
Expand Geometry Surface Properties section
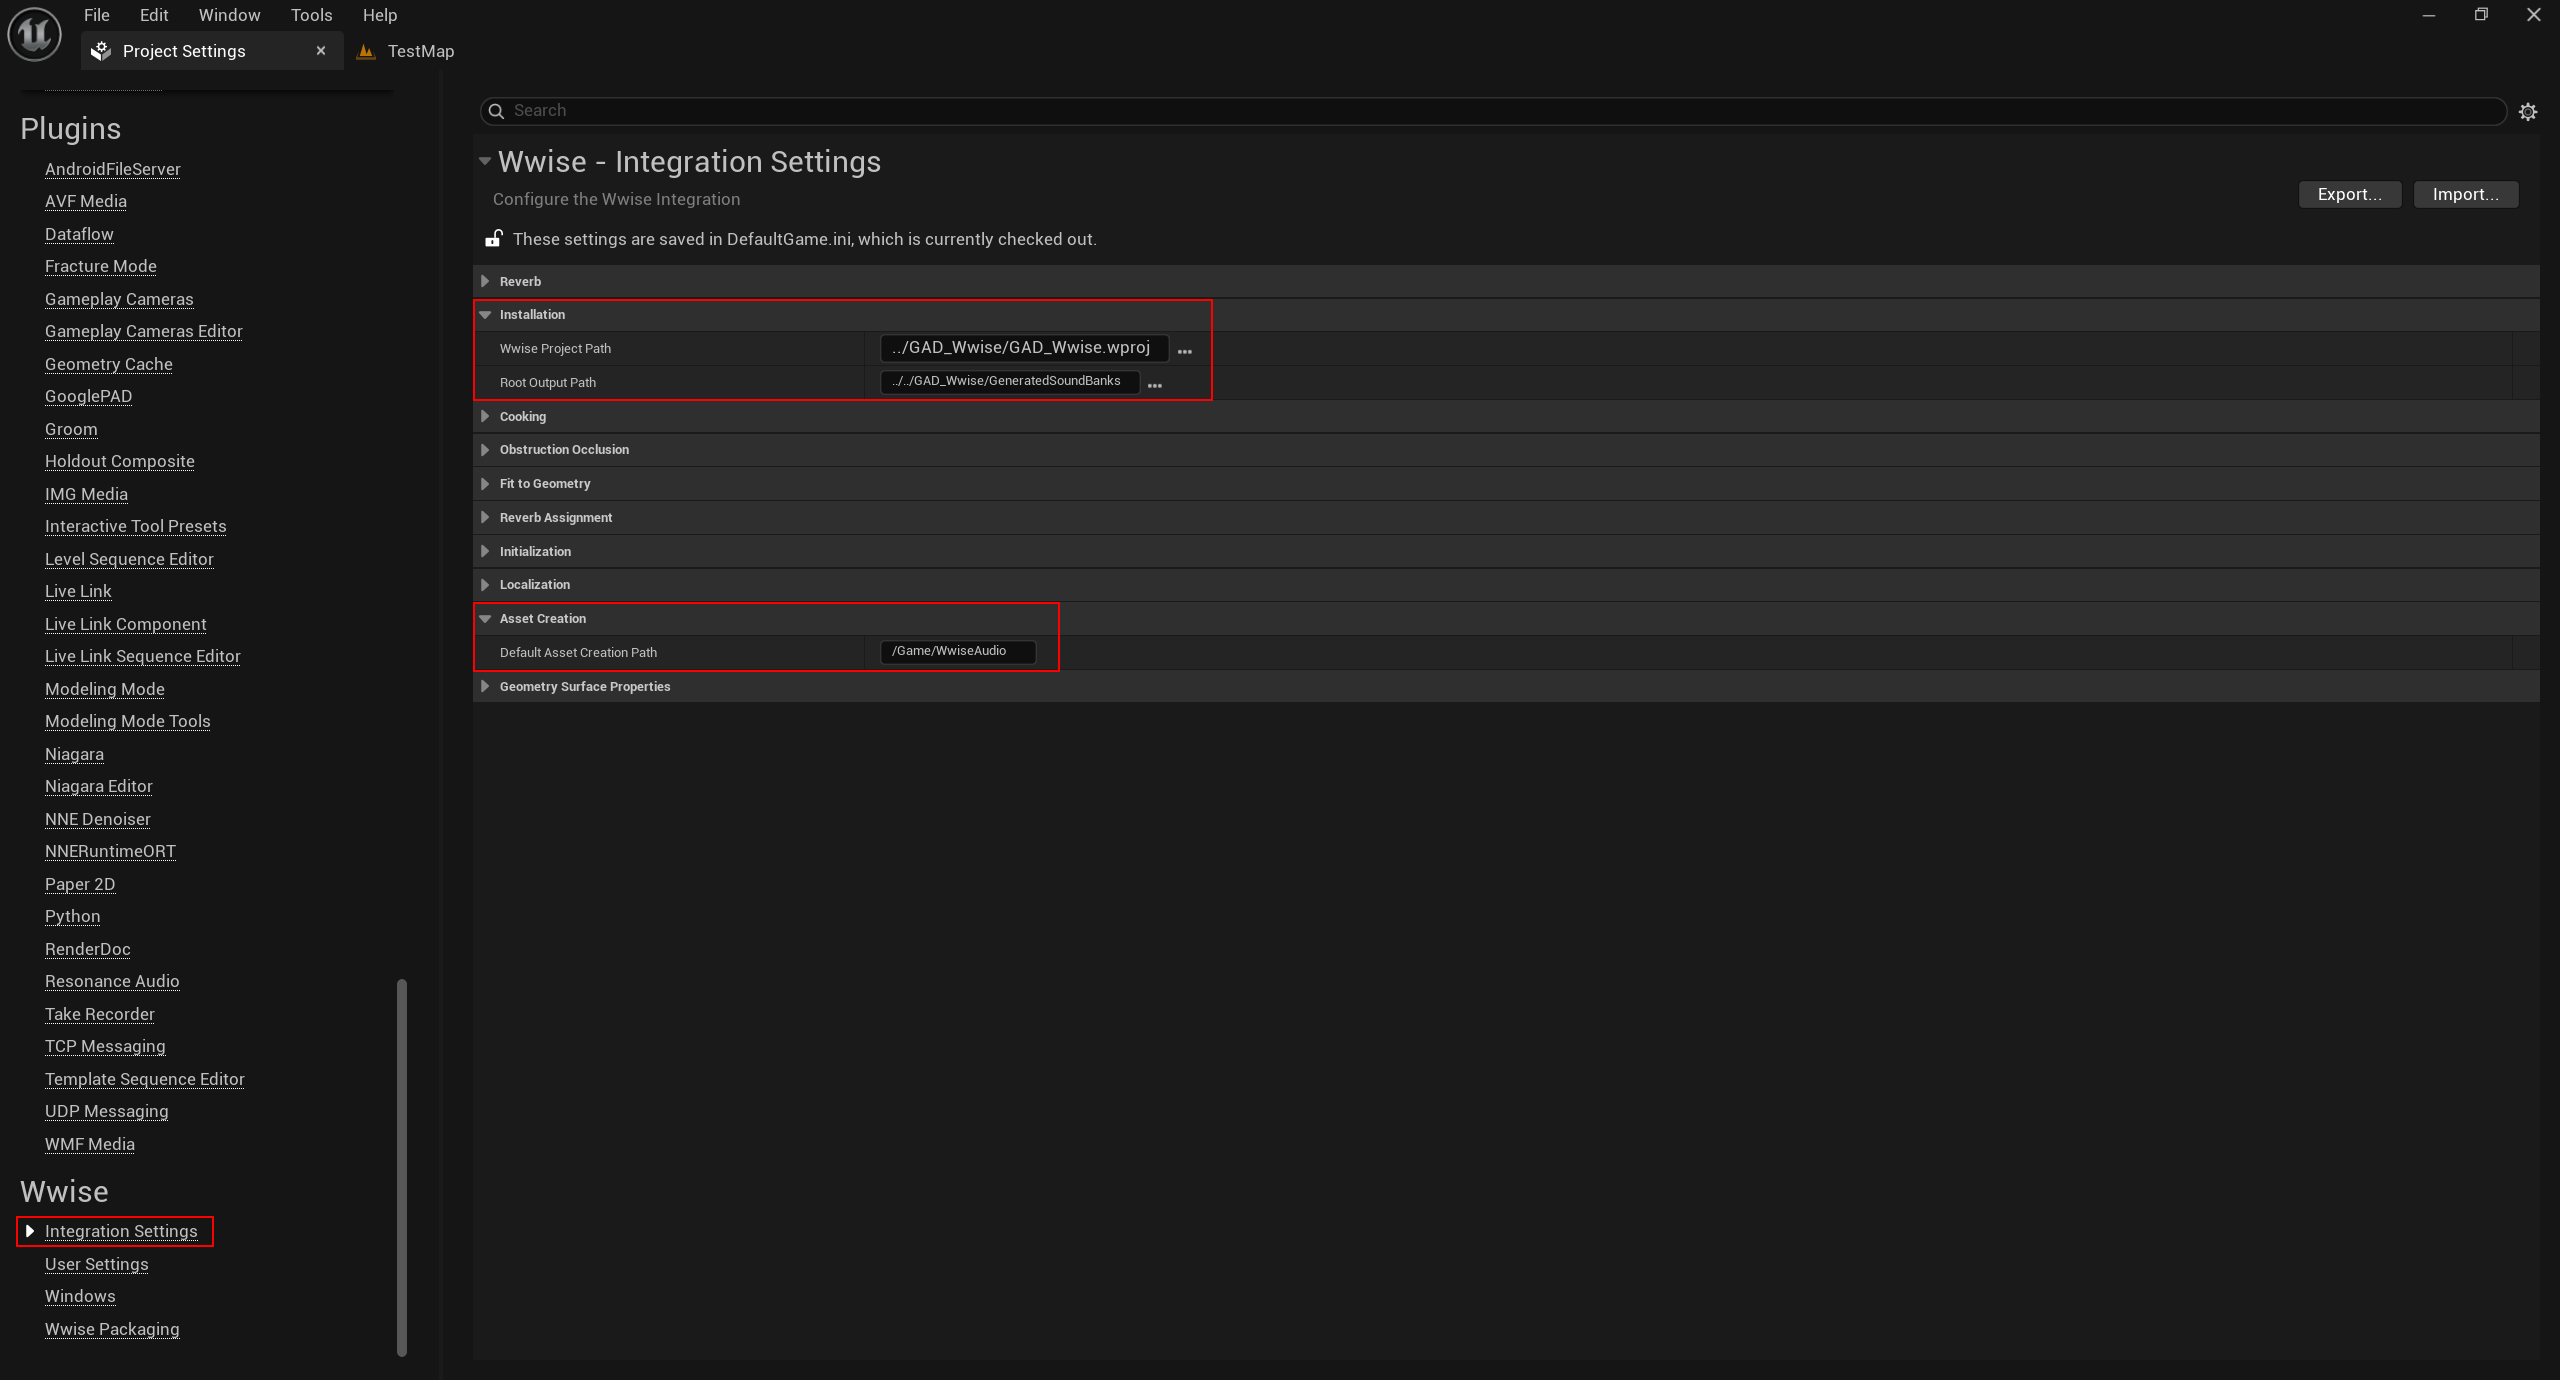coord(486,686)
